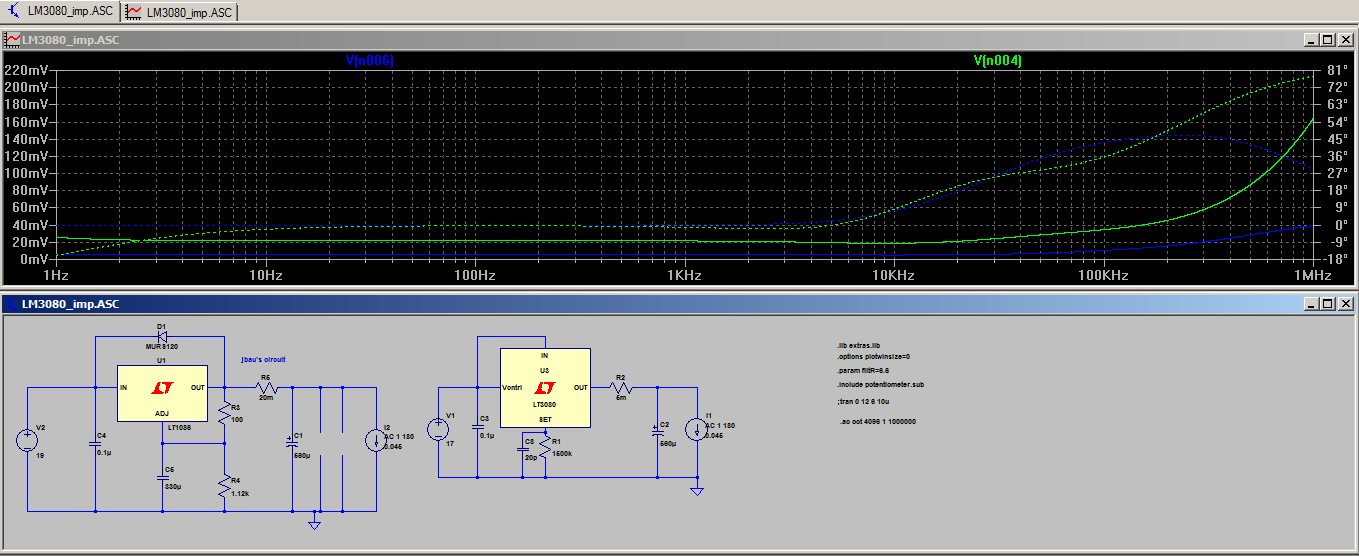Click the 1500k value of R1
The height and width of the screenshot is (556, 1359).
[563, 453]
